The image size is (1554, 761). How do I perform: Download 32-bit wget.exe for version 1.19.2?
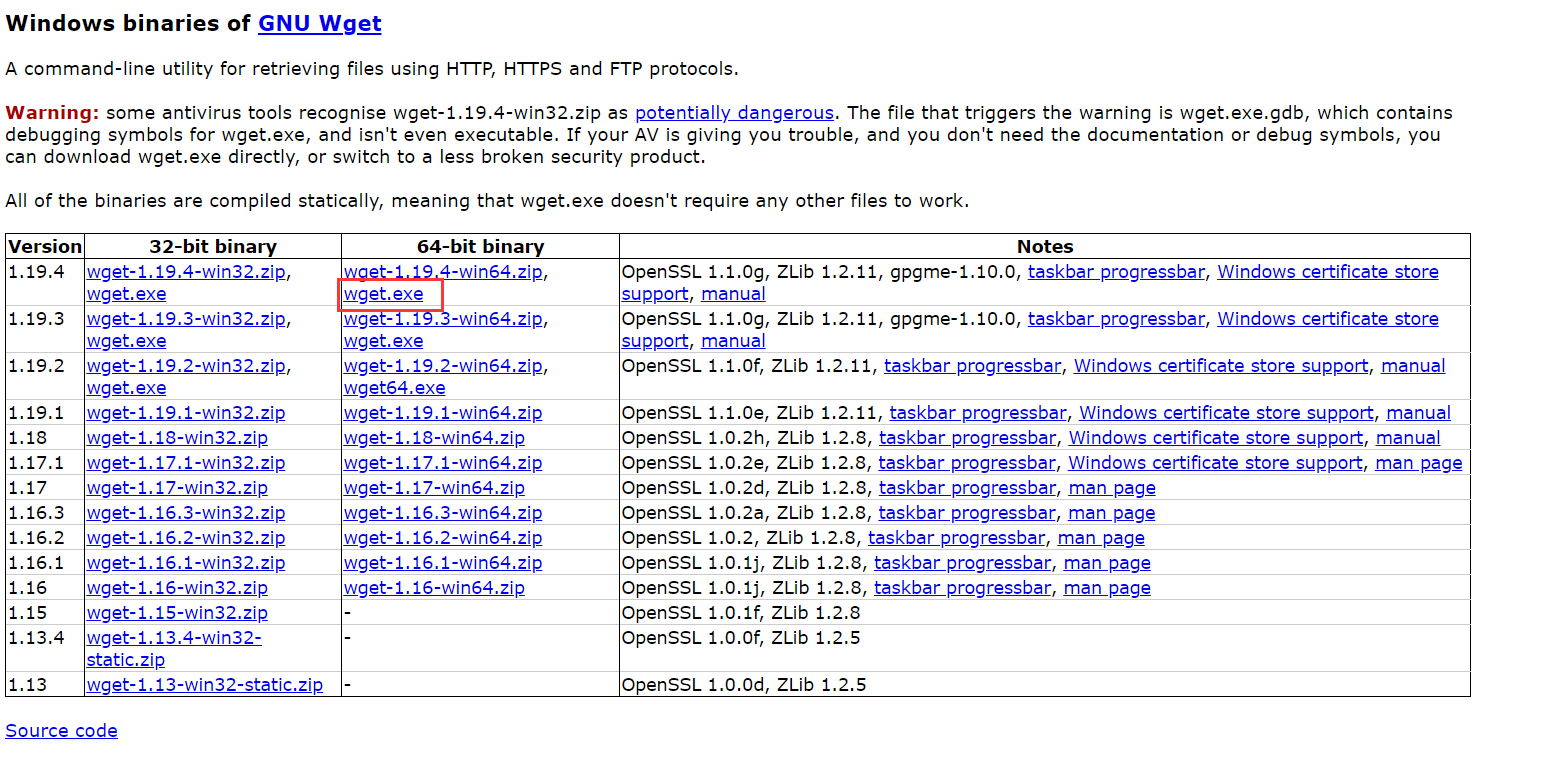tap(127, 388)
